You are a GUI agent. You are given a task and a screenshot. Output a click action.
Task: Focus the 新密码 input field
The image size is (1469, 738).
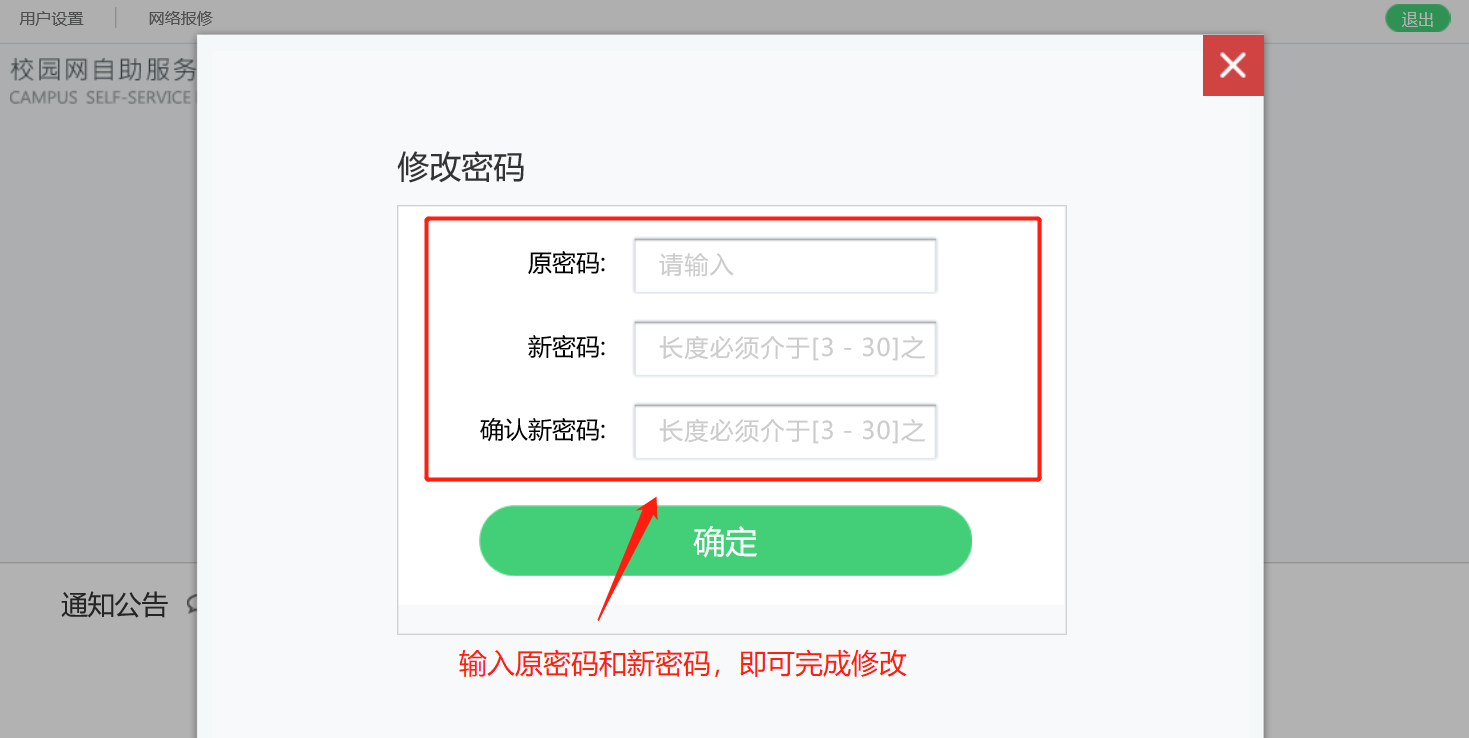pos(785,348)
